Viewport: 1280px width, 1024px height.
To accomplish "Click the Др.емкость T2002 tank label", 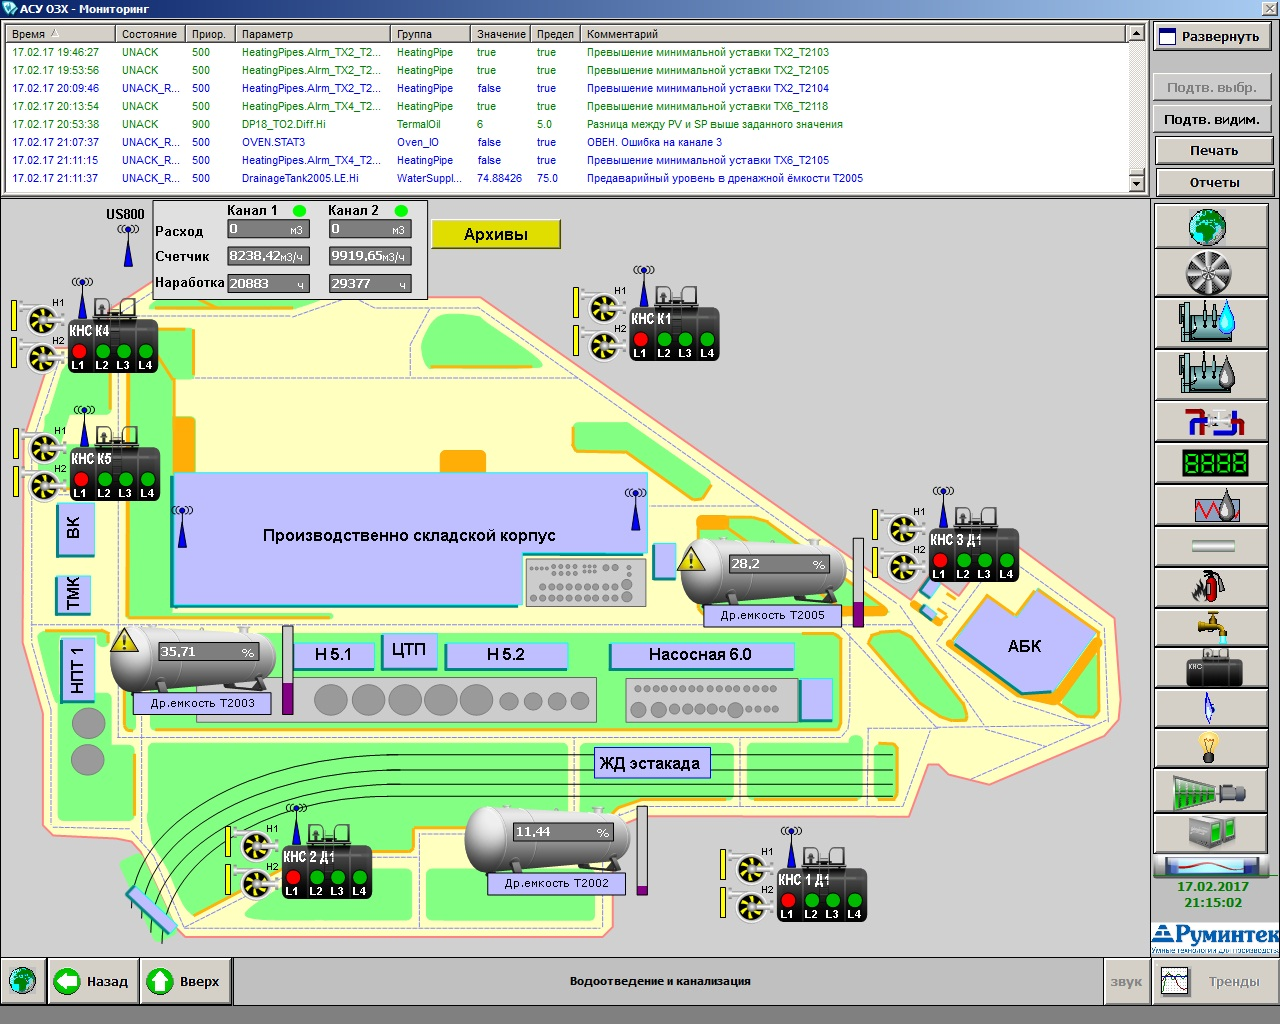I will pos(557,884).
